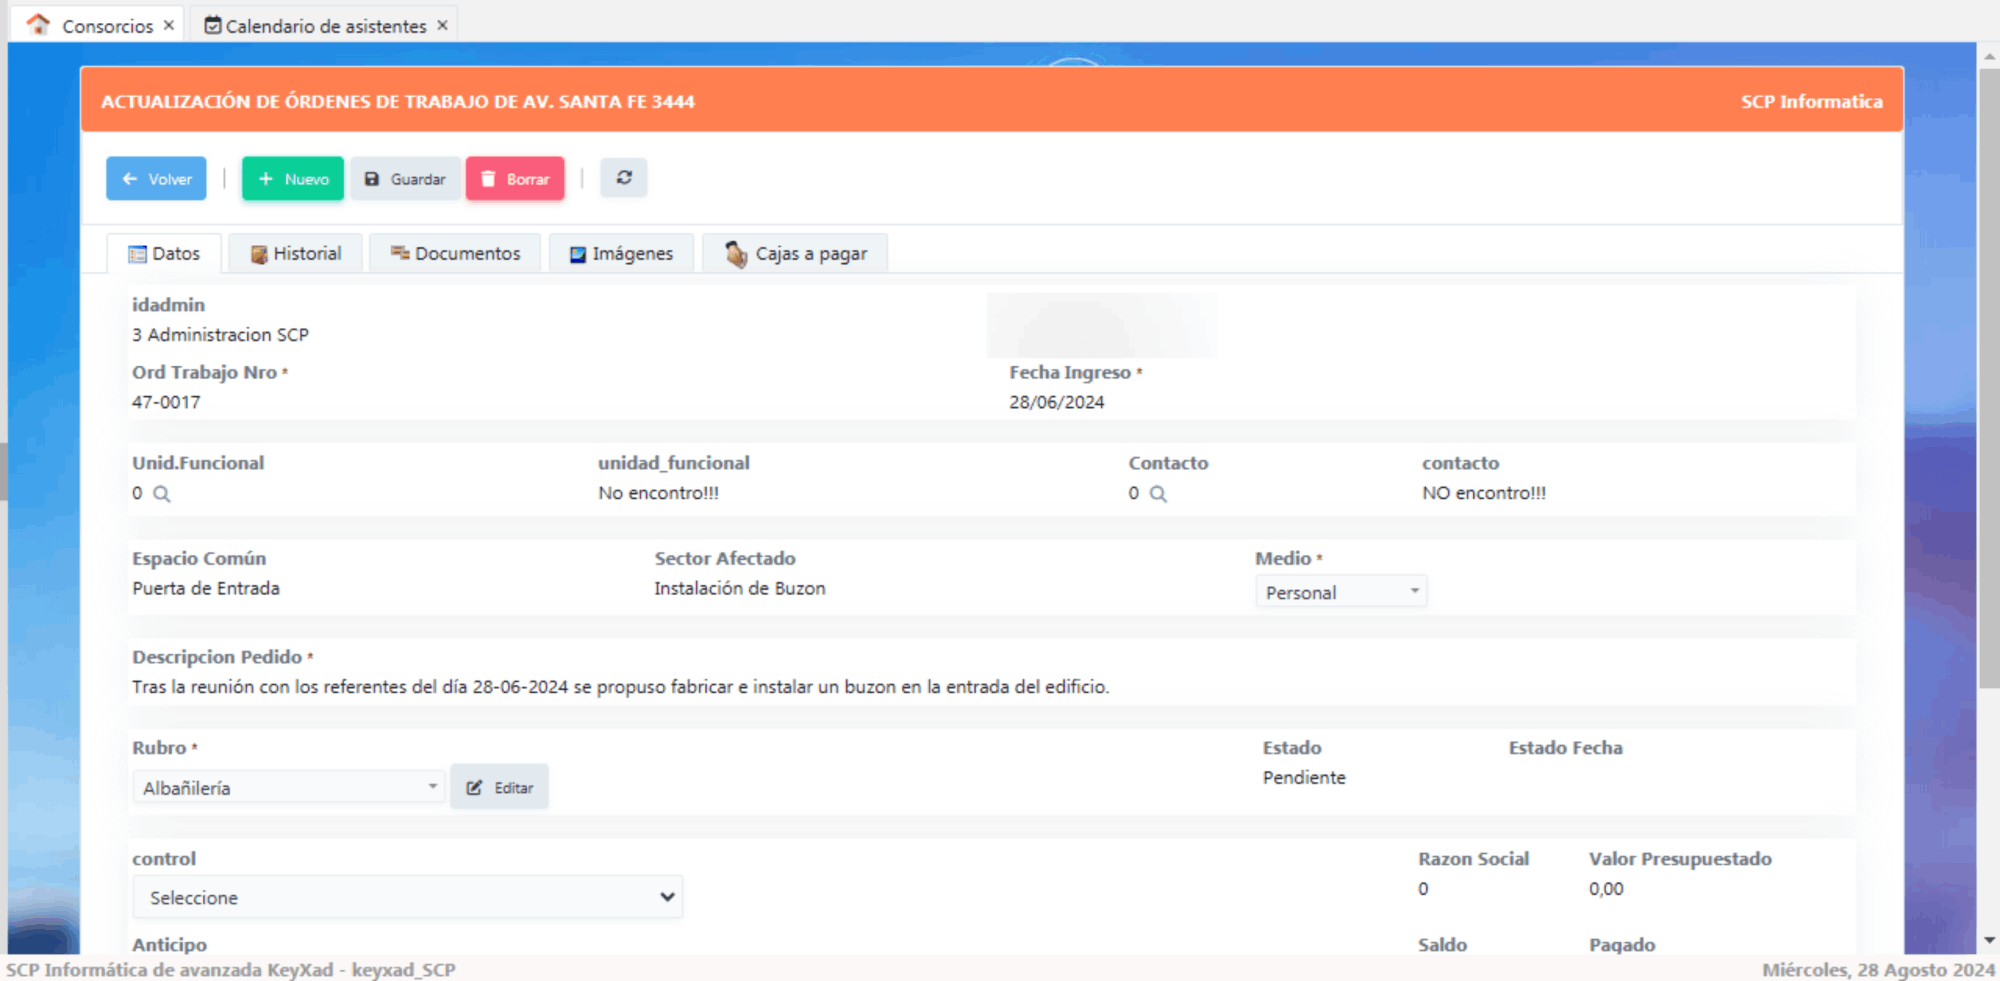Go back with the Volver button

(x=156, y=179)
